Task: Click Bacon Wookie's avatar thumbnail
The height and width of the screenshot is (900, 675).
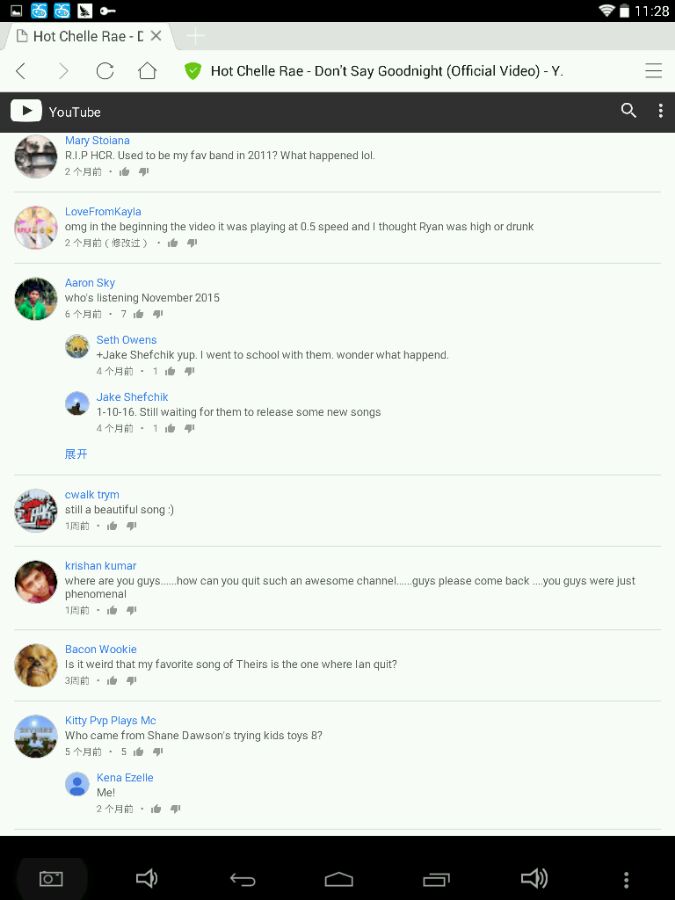Action: click(36, 665)
